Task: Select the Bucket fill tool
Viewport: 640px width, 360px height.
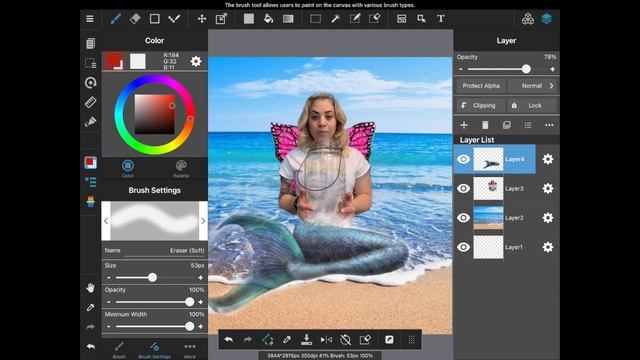Action: tap(268, 19)
